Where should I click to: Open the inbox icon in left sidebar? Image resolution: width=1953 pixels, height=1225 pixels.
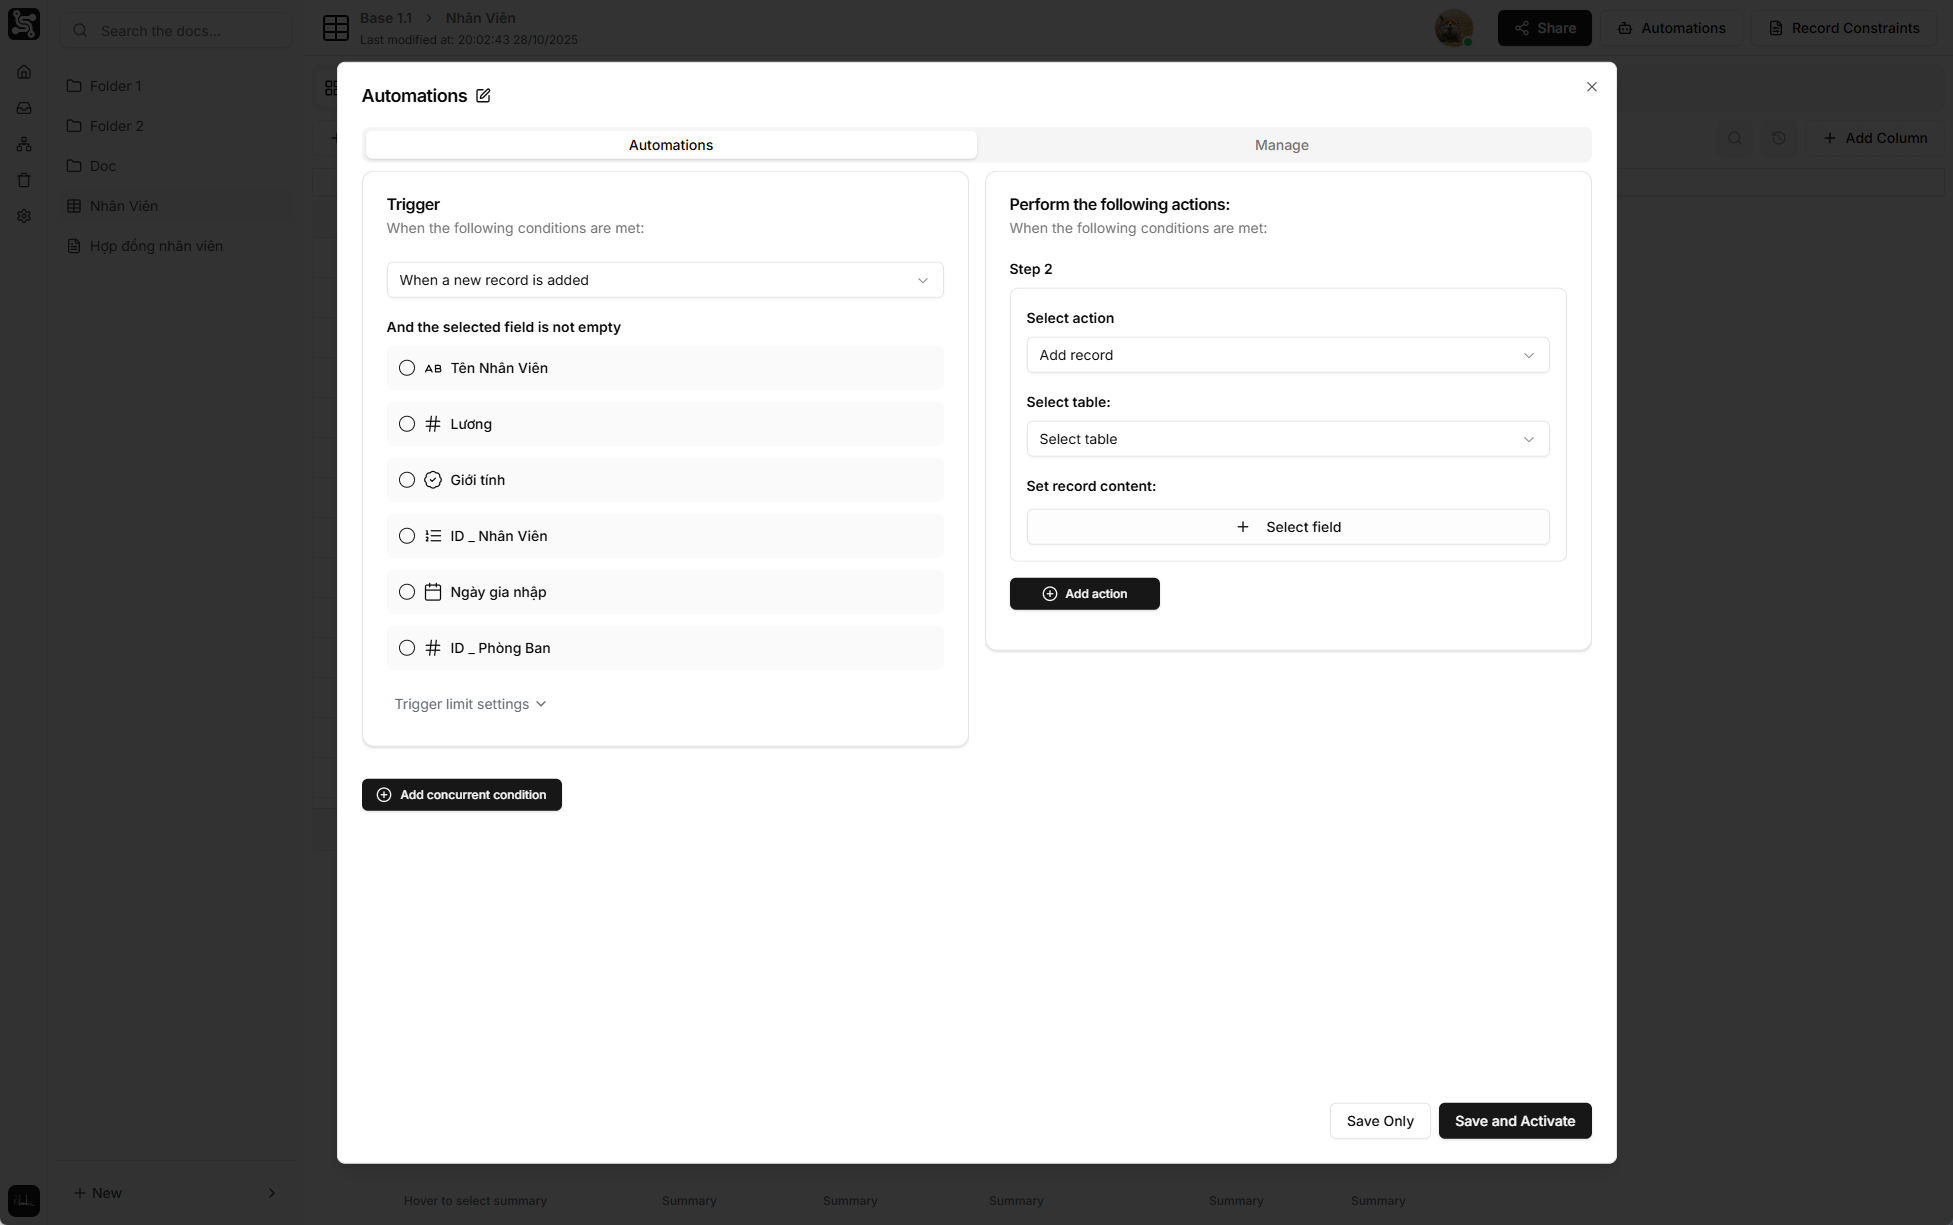pos(24,108)
